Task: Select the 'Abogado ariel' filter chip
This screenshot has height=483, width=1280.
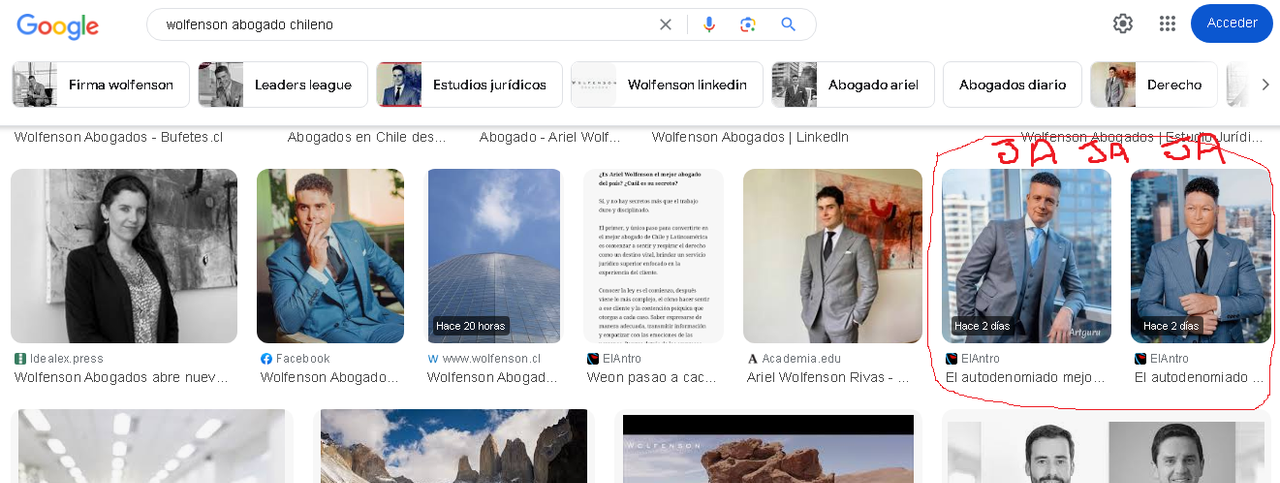Action: [x=853, y=85]
